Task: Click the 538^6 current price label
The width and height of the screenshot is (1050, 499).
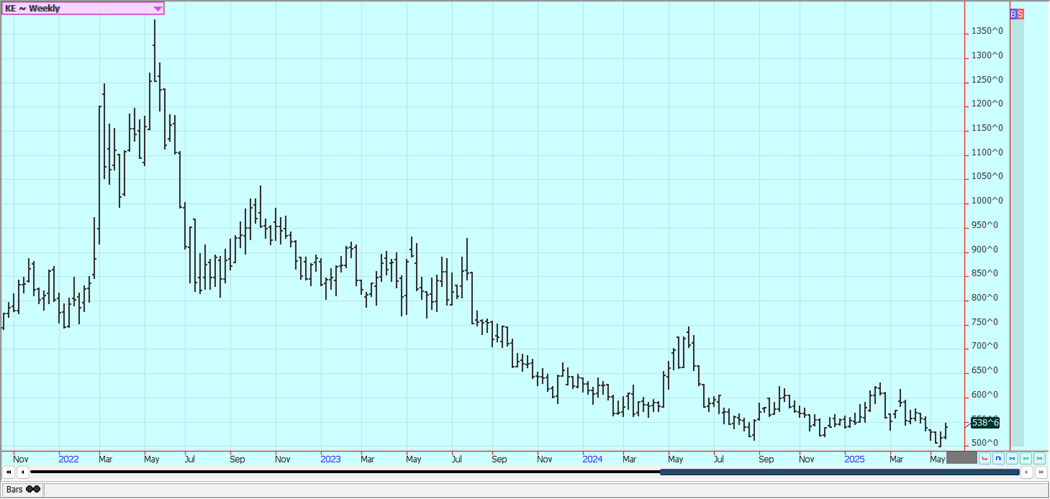Action: click(985, 423)
